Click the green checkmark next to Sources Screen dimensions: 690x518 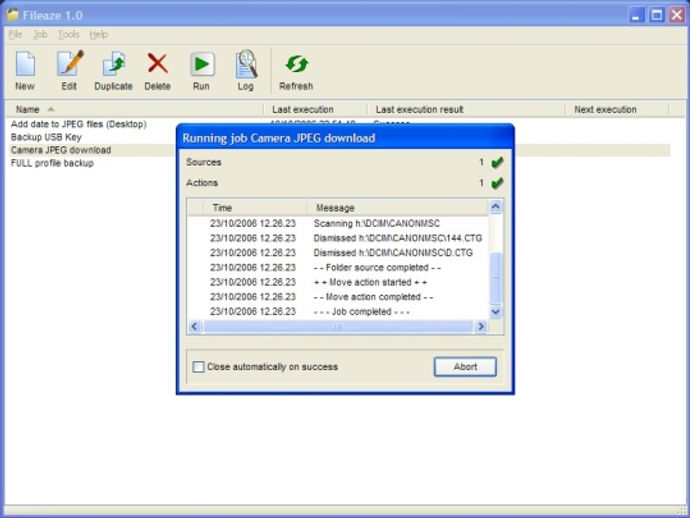(497, 162)
